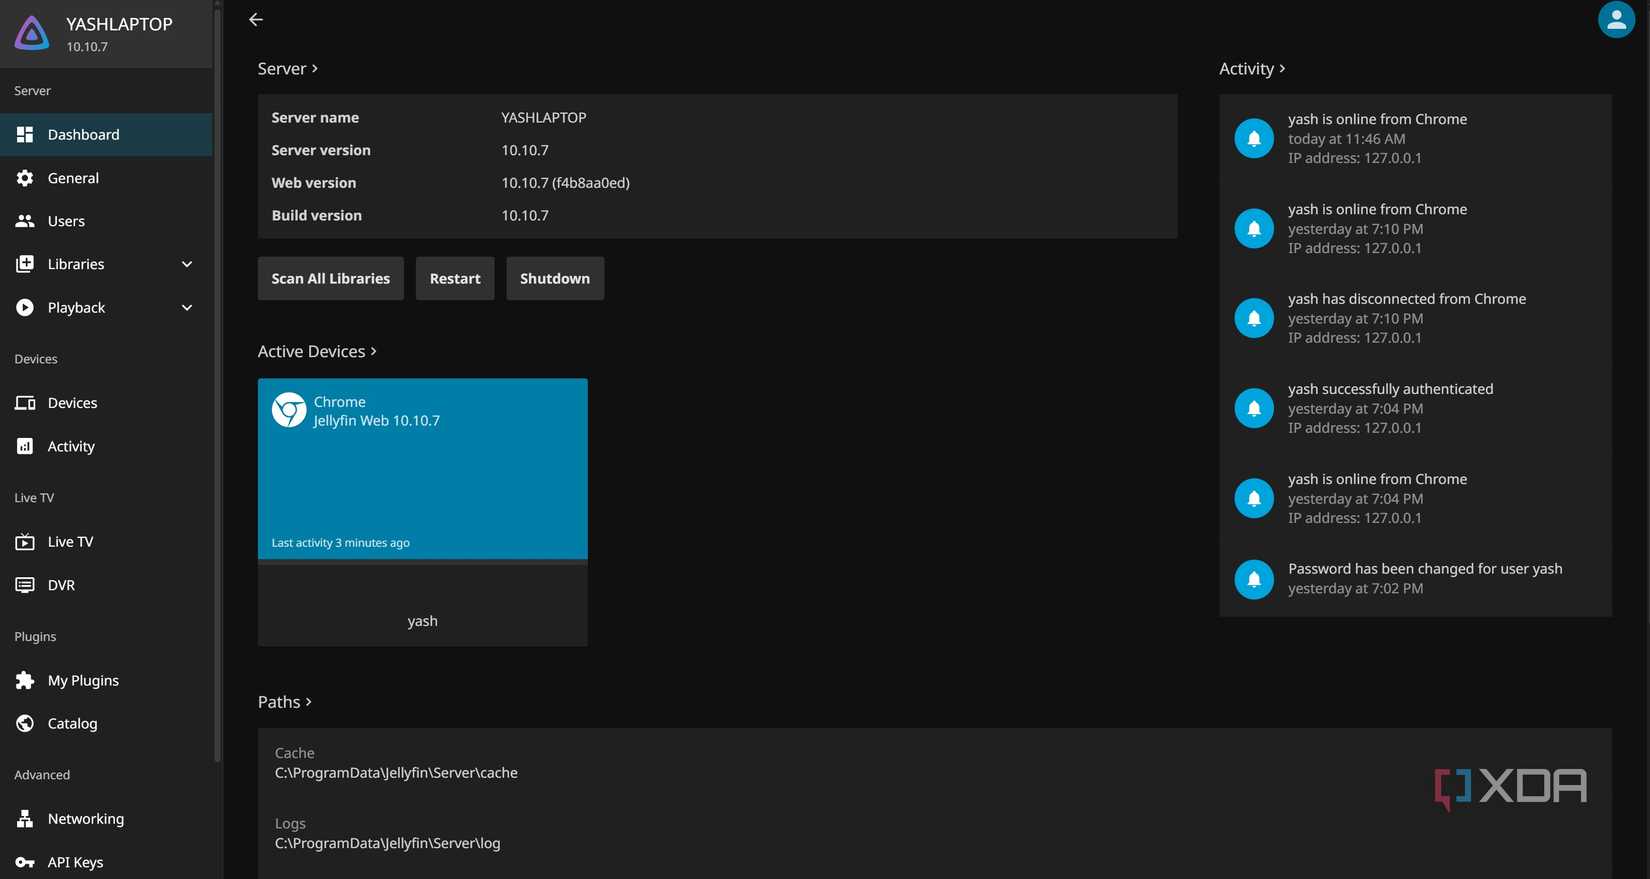1650x879 pixels.
Task: Click 'Password has been changed for user yash'
Action: (1425, 569)
